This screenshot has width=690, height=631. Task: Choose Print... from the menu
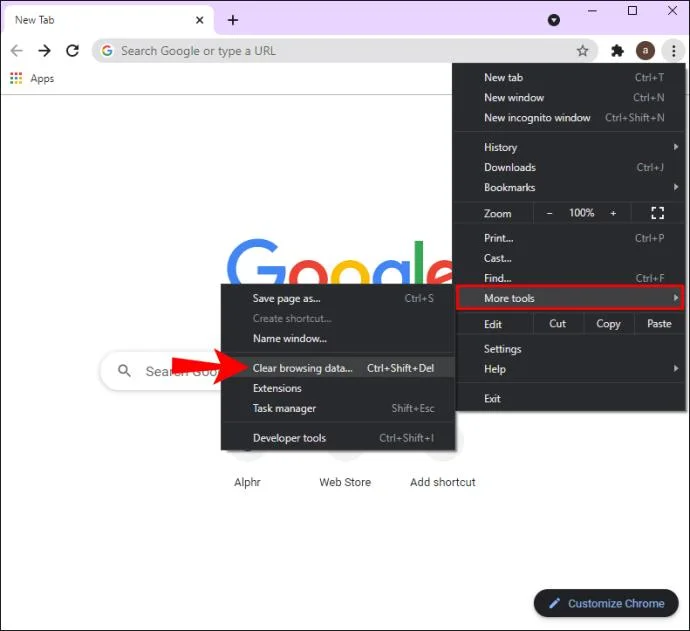tap(569, 238)
